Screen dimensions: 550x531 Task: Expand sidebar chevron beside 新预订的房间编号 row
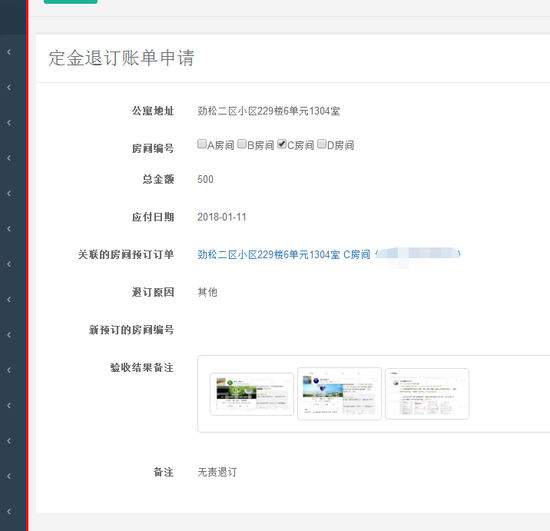9,335
